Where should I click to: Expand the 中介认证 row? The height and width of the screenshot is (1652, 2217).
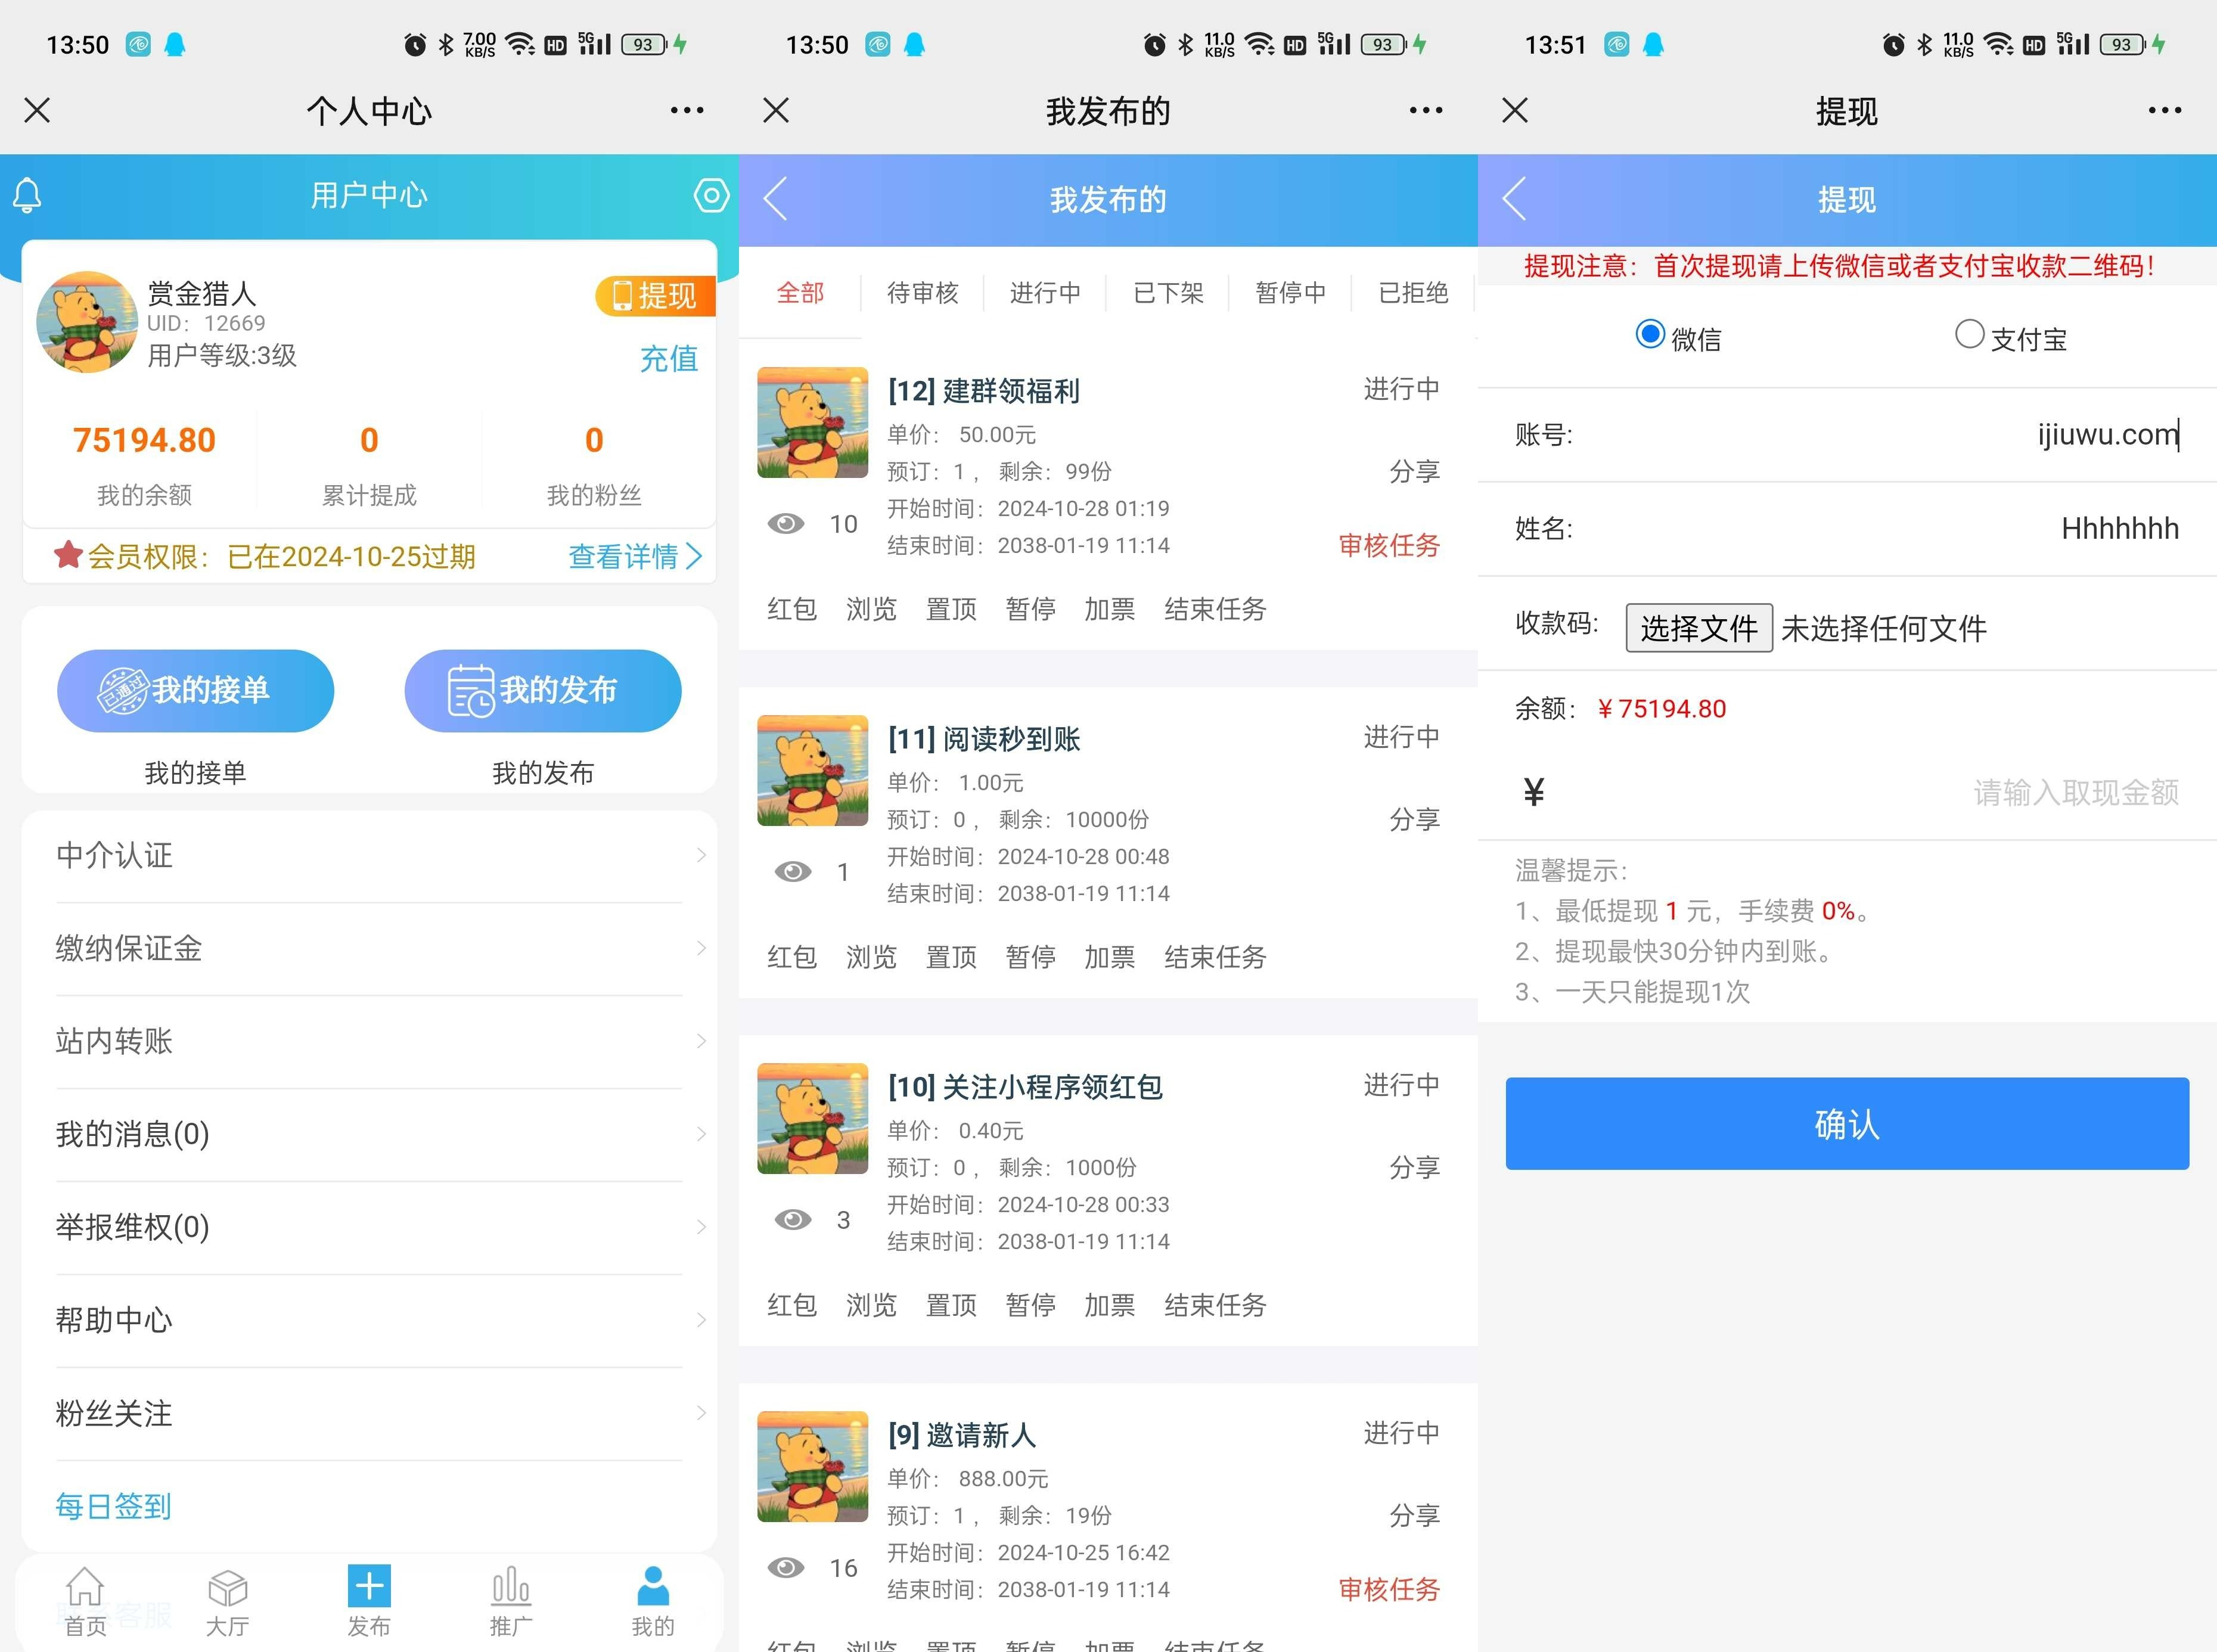tap(370, 856)
